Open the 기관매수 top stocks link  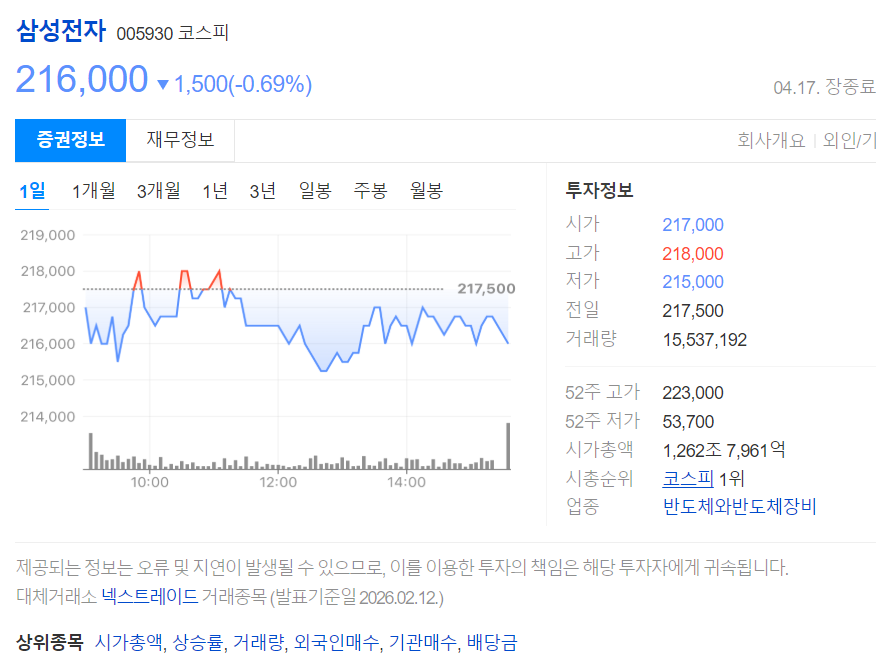pos(423,642)
